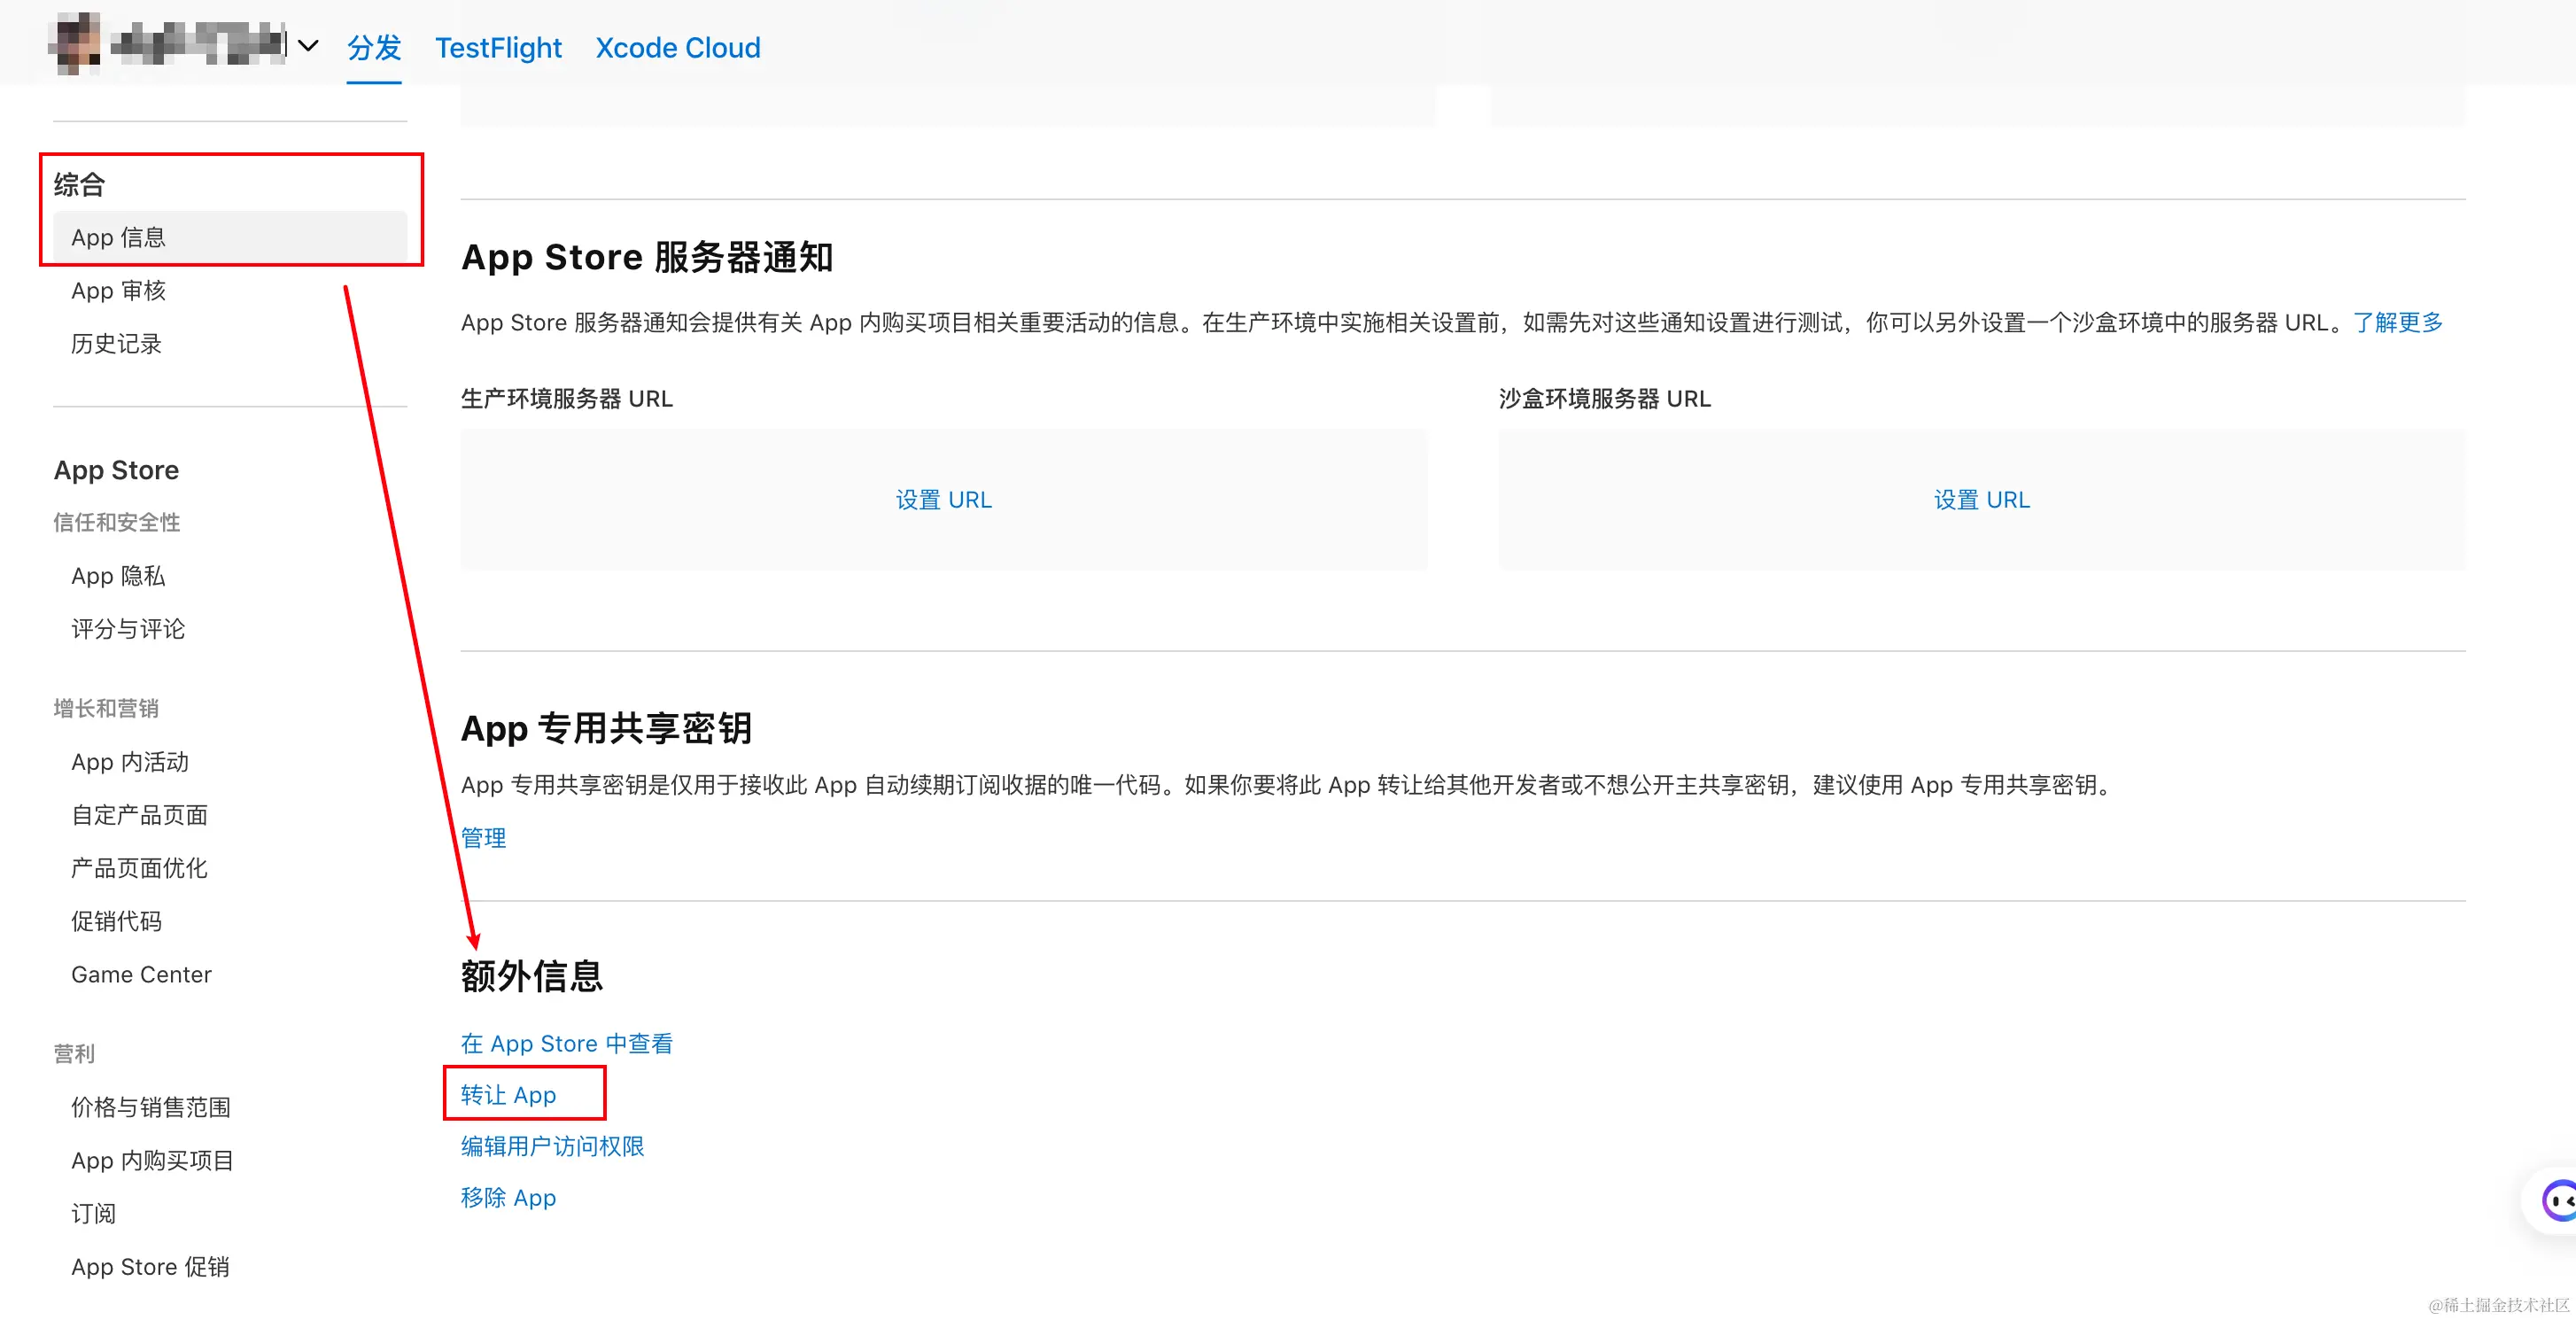This screenshot has height=1320, width=2576.
Task: Open 价格与销售范围 sidebar item
Action: (x=151, y=1106)
